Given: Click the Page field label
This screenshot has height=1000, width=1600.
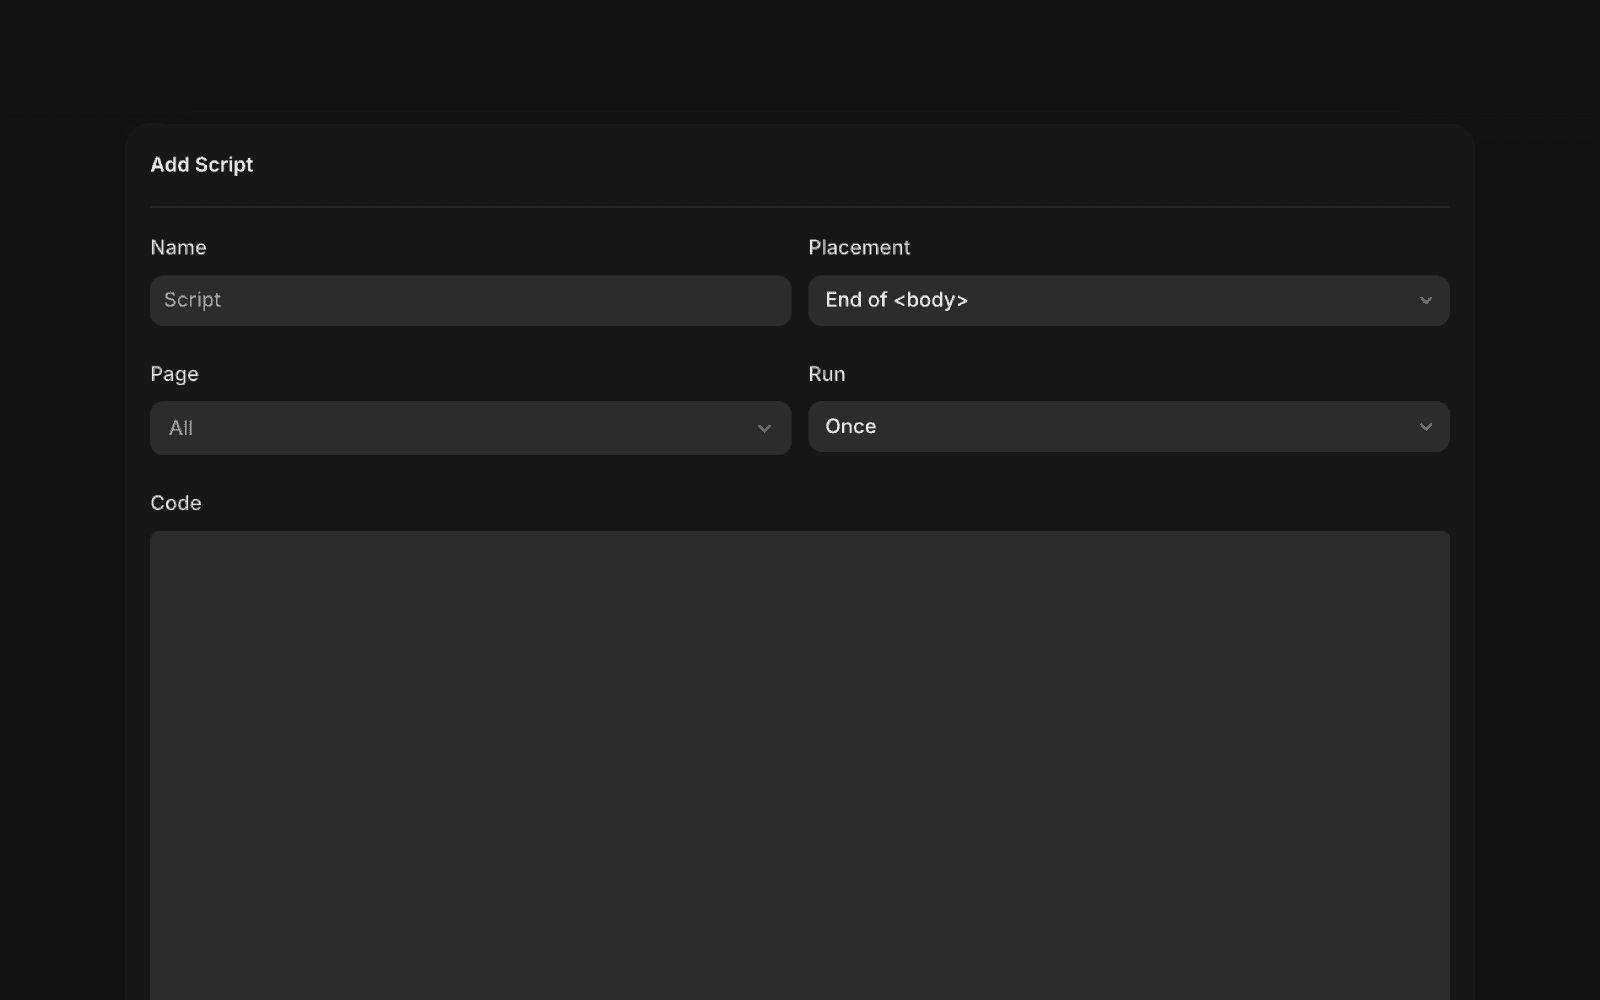Looking at the screenshot, I should (174, 373).
